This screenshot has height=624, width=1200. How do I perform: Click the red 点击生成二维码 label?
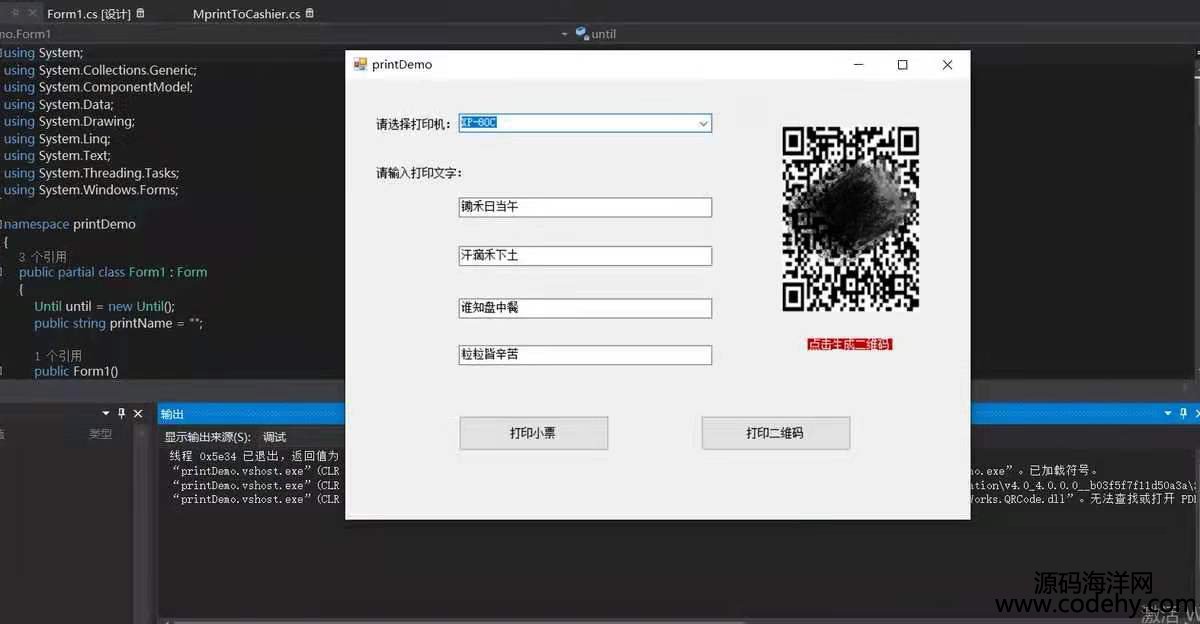849,344
